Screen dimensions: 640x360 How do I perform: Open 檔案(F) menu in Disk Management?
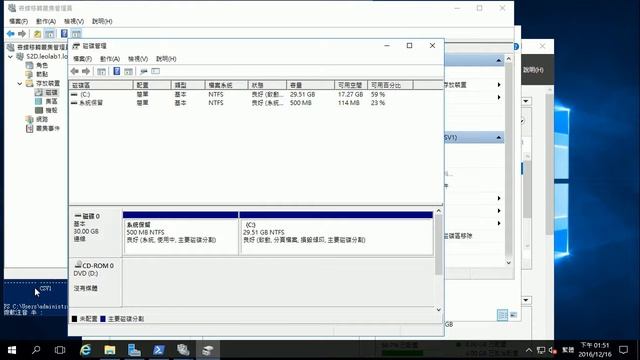82,59
